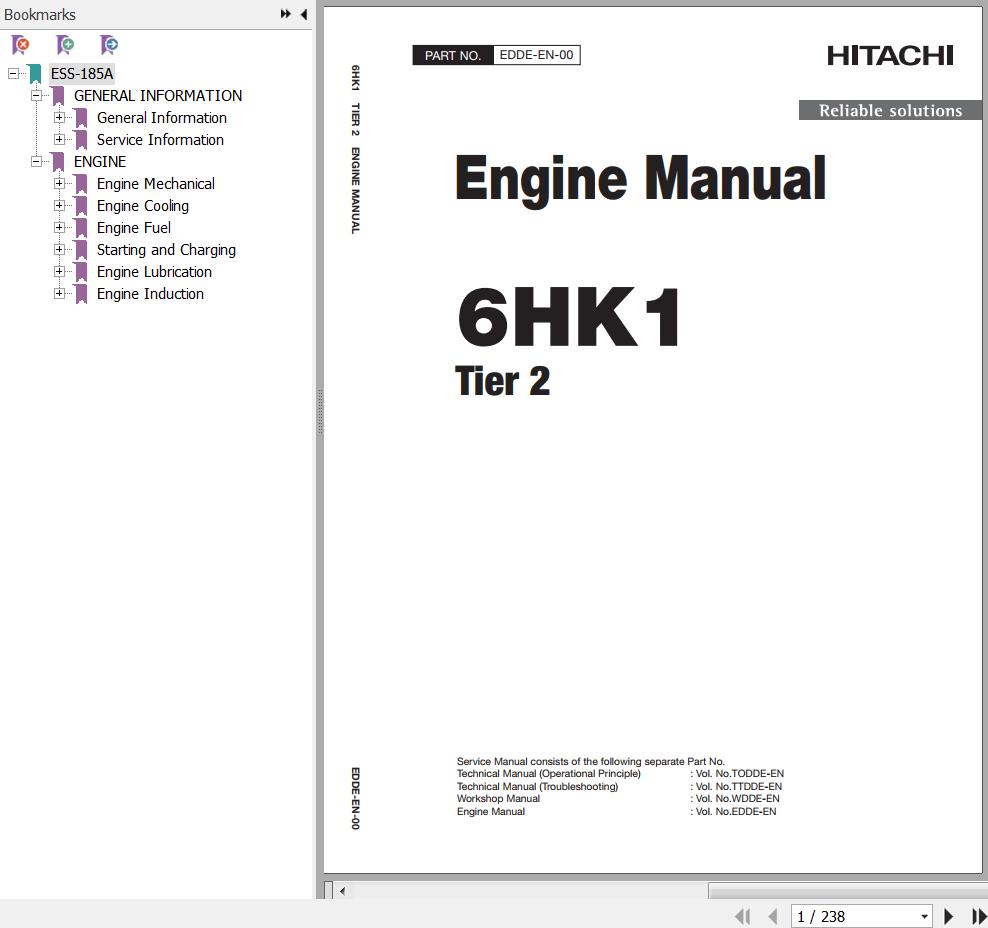Click the go to bookmark icon
988x928 pixels.
tap(109, 45)
